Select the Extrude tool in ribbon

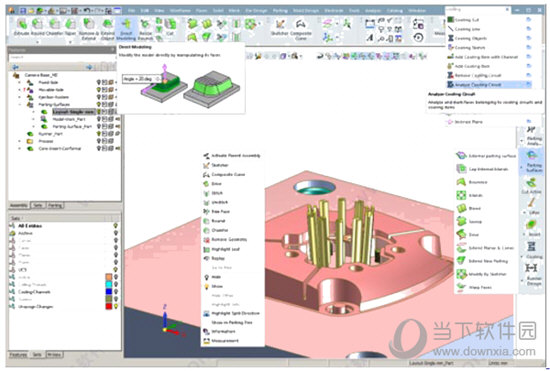pyautogui.click(x=21, y=28)
